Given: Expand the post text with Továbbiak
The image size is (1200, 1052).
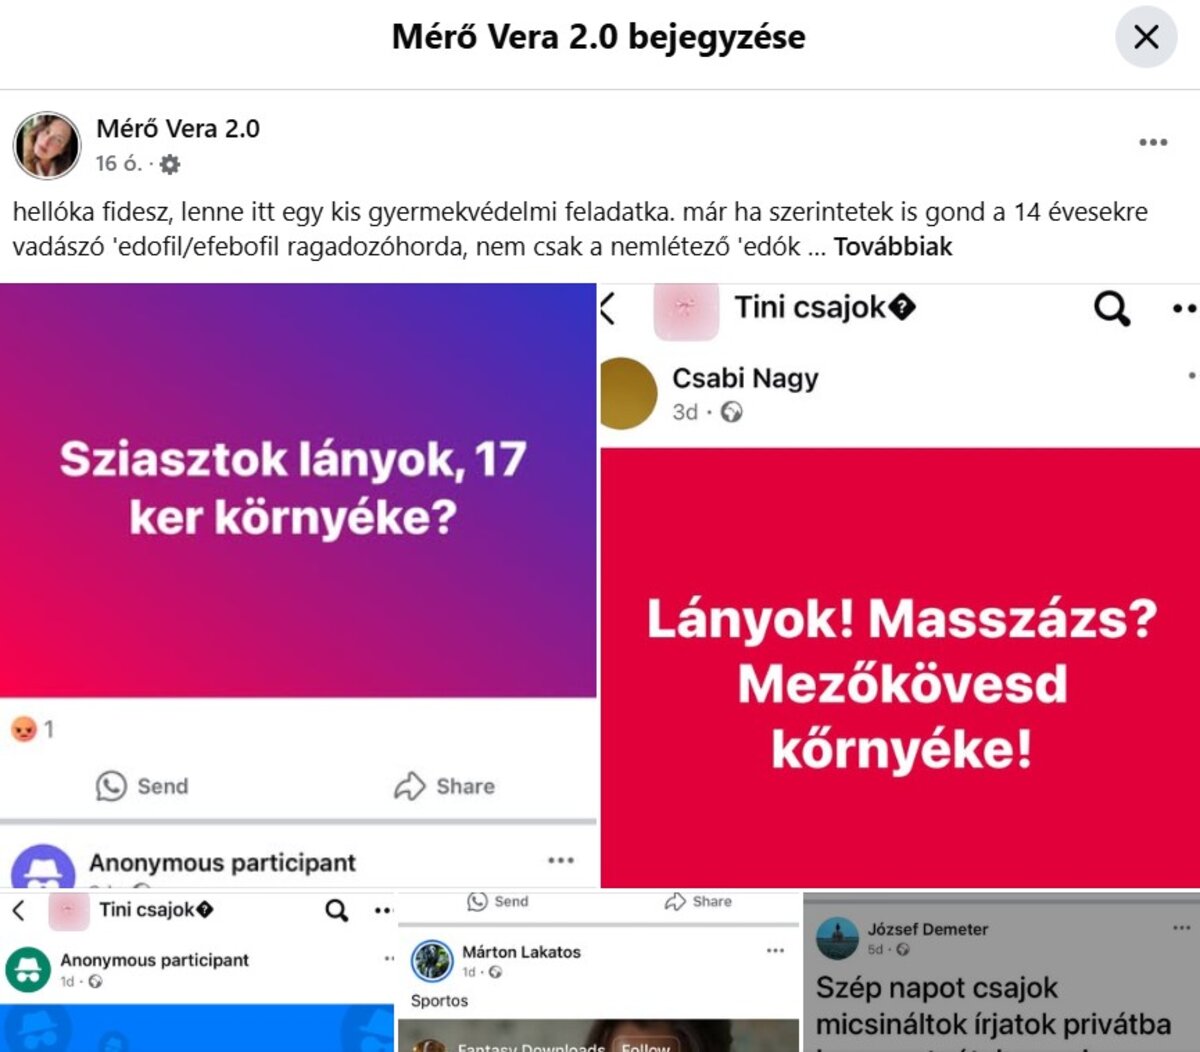Looking at the screenshot, I should 893,247.
